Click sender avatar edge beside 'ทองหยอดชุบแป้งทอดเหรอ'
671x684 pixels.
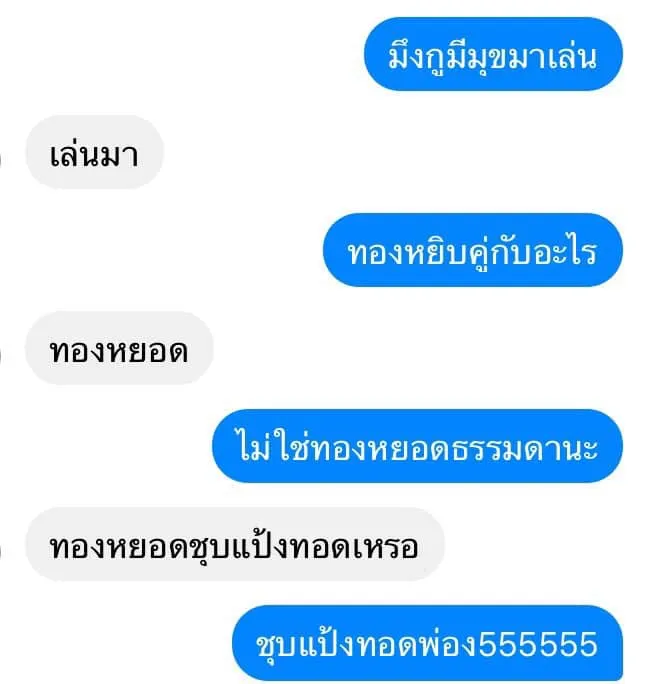point(1,552)
